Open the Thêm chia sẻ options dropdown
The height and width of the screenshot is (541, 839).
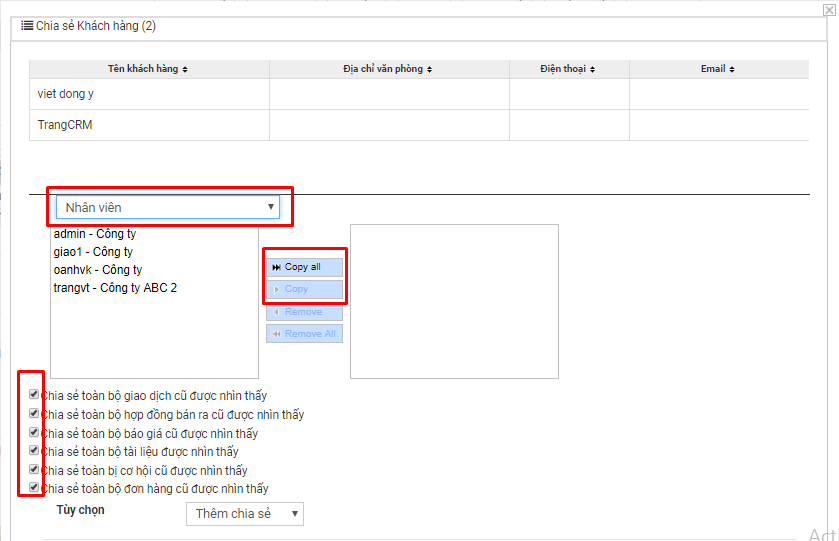click(244, 513)
